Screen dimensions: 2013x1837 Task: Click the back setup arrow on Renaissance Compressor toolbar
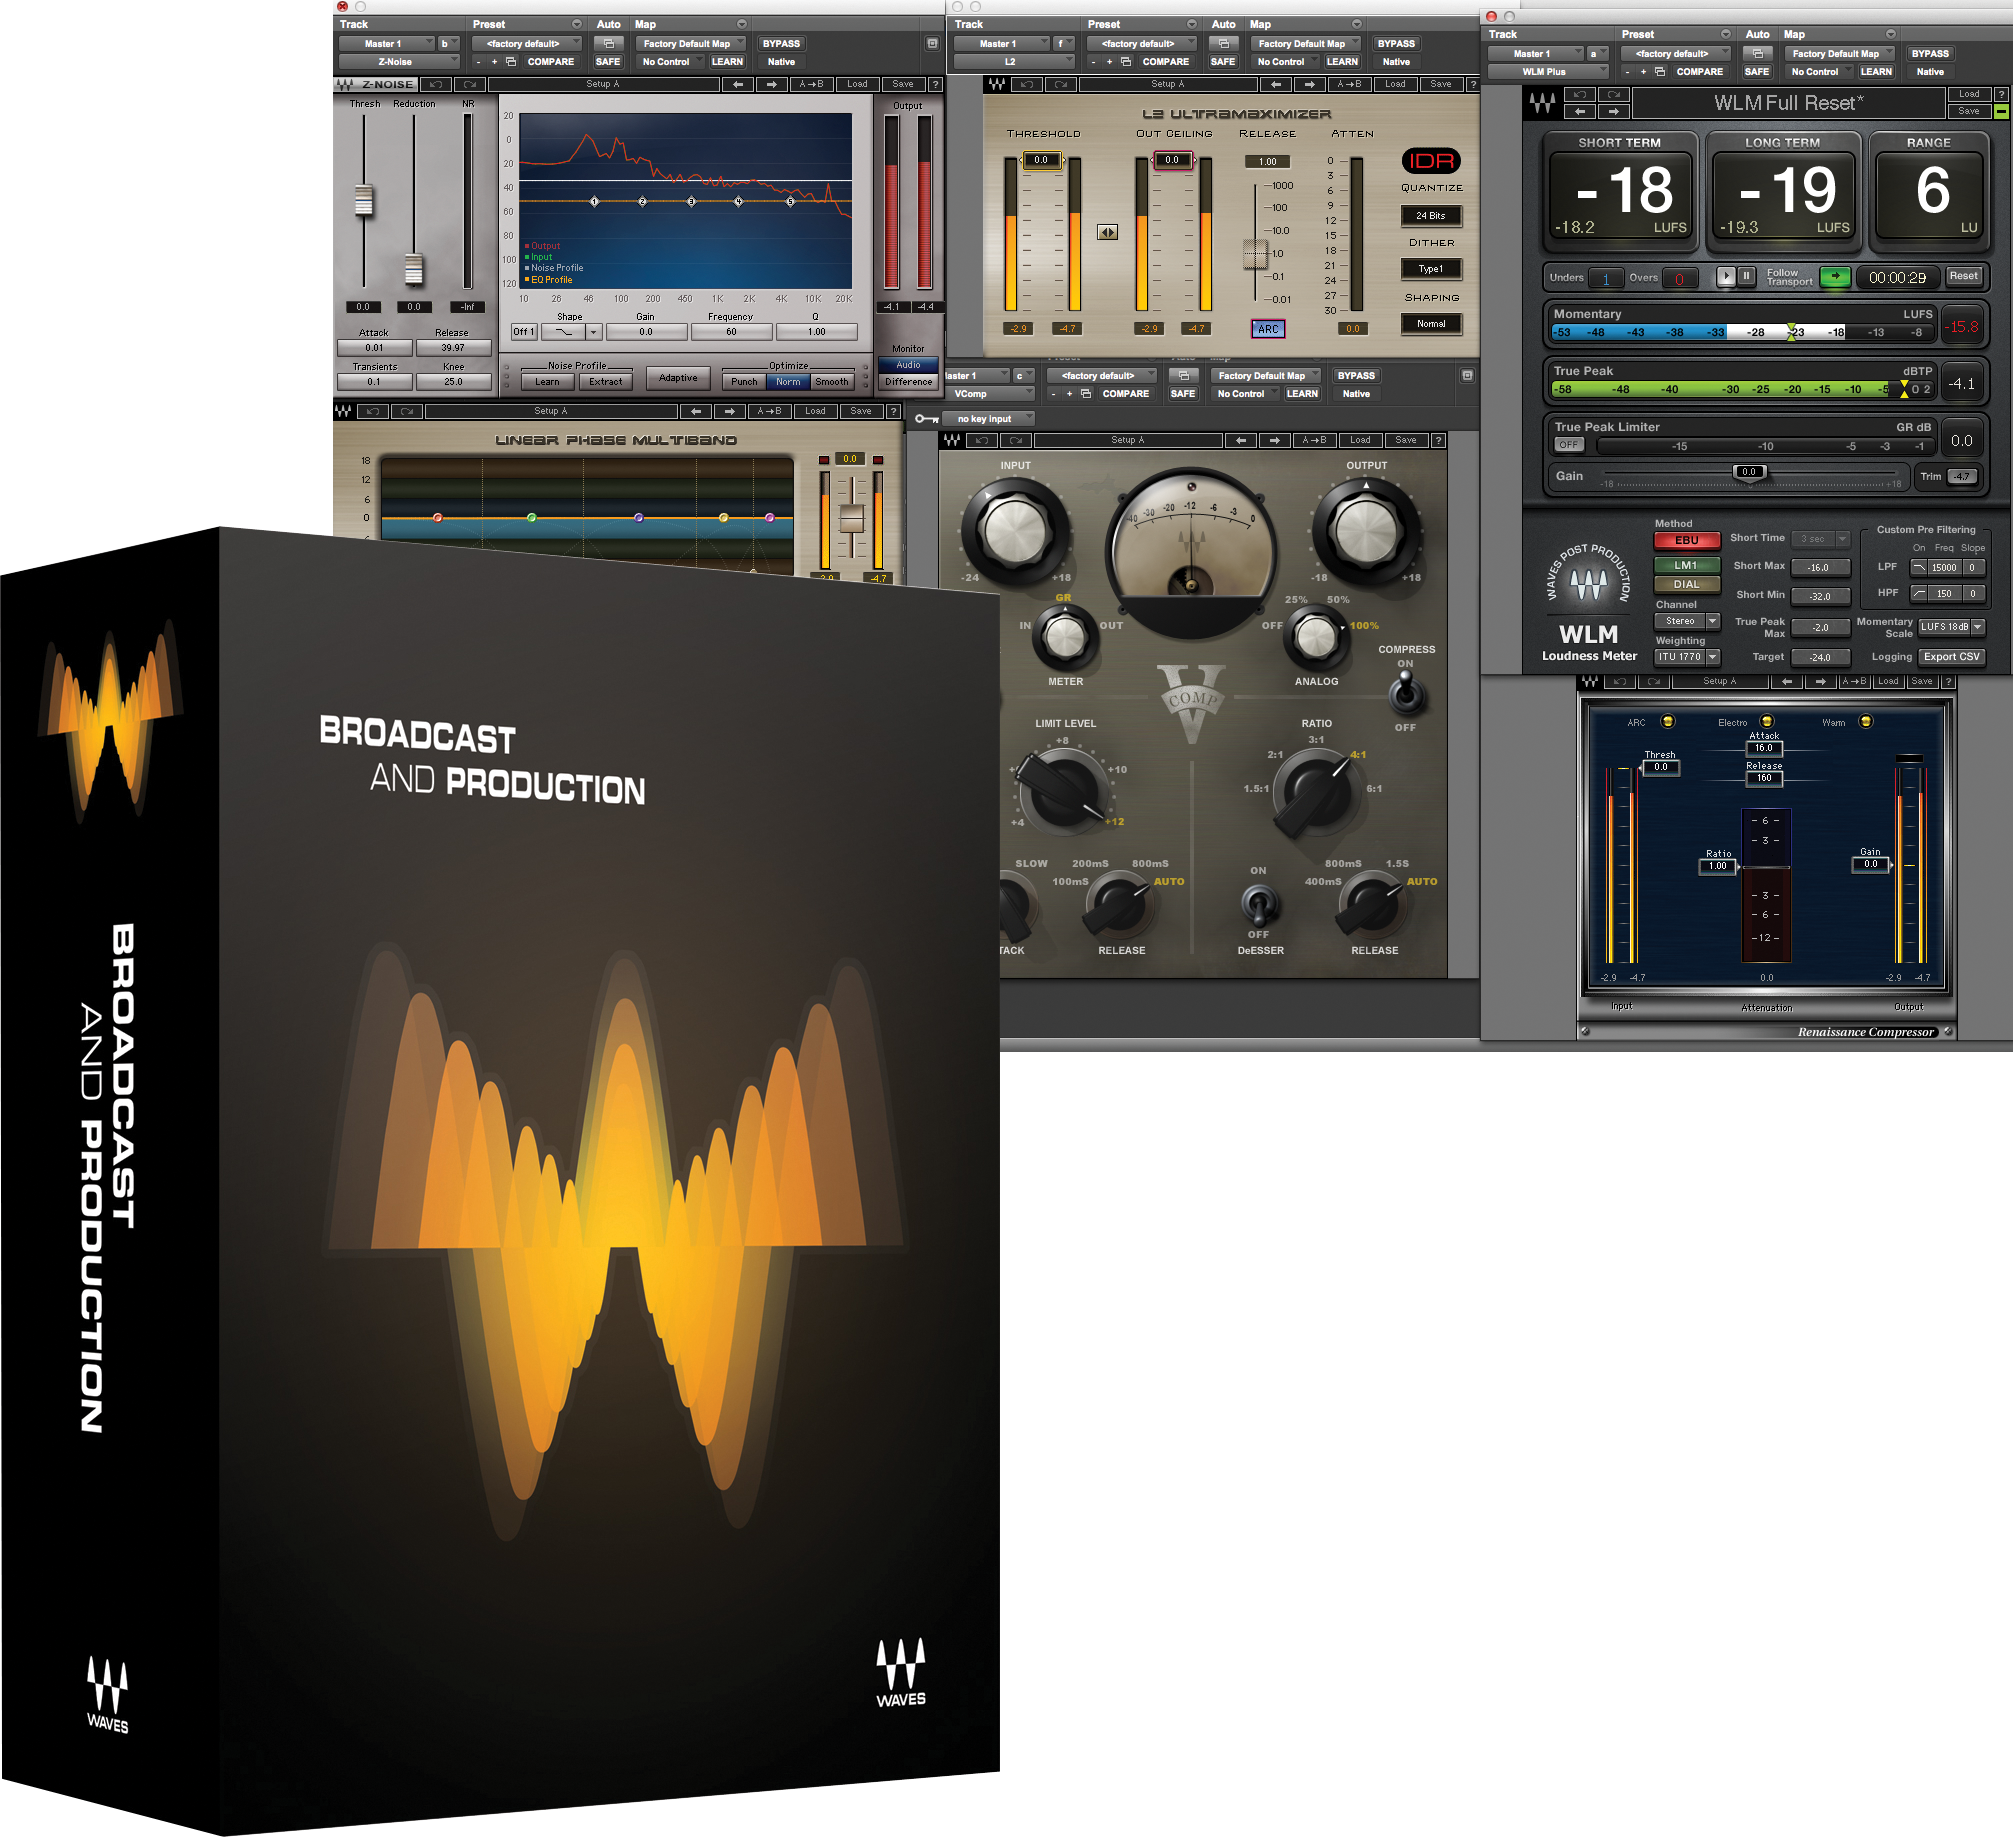click(x=1787, y=680)
